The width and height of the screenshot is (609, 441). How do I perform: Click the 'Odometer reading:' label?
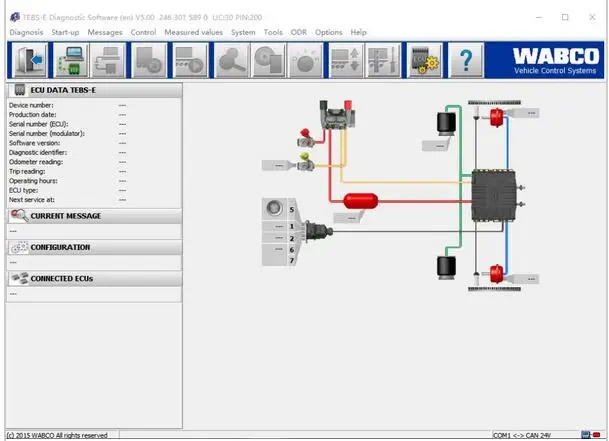coord(36,162)
